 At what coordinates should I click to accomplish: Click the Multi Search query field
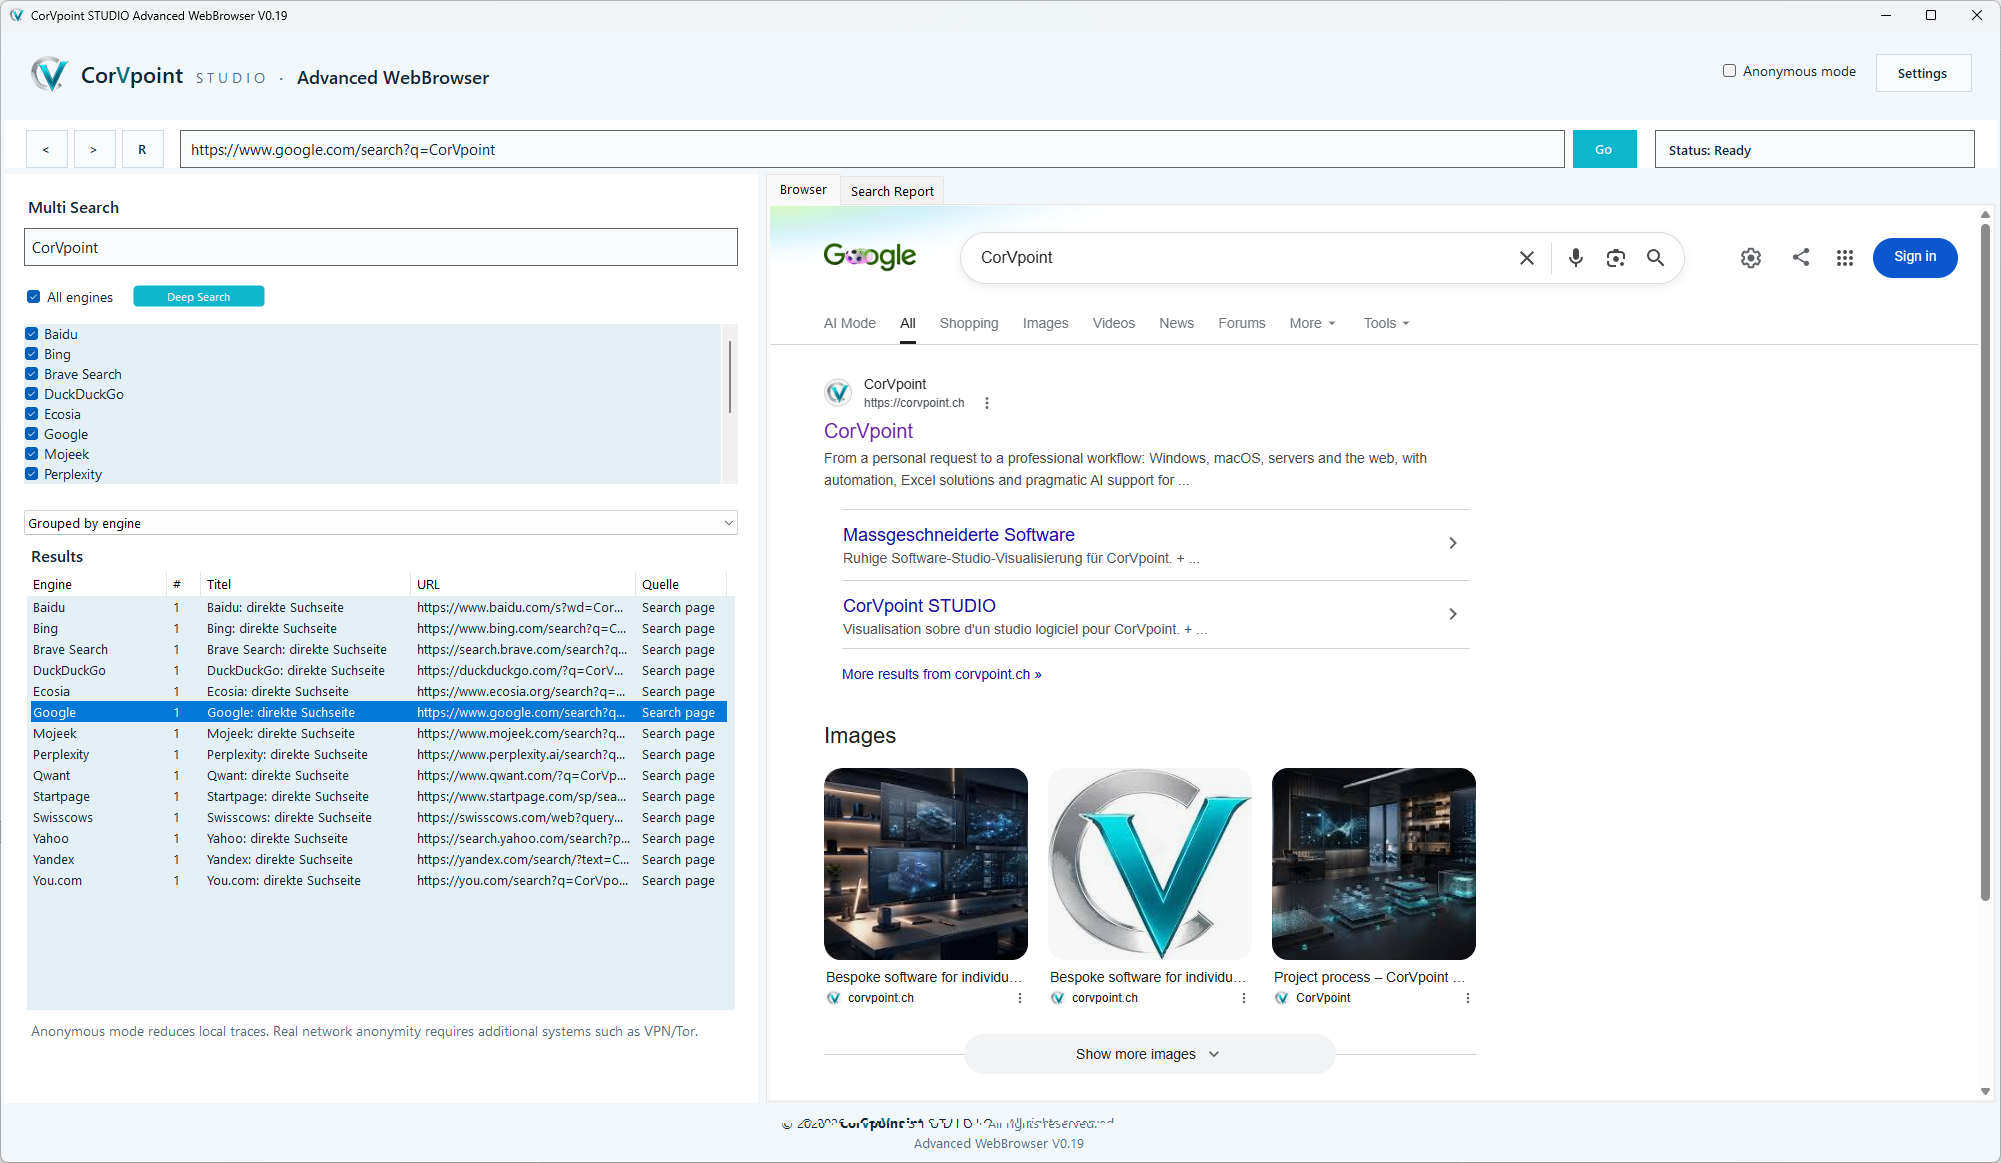click(x=380, y=247)
